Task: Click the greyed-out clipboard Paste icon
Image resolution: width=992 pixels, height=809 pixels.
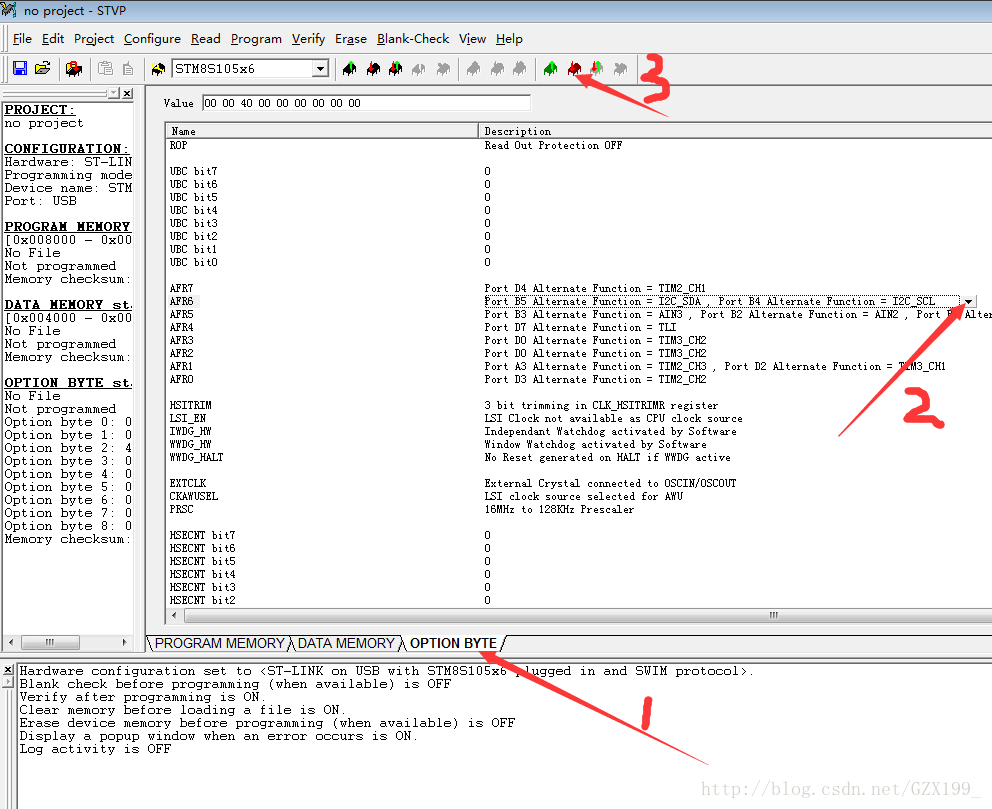Action: click(105, 68)
